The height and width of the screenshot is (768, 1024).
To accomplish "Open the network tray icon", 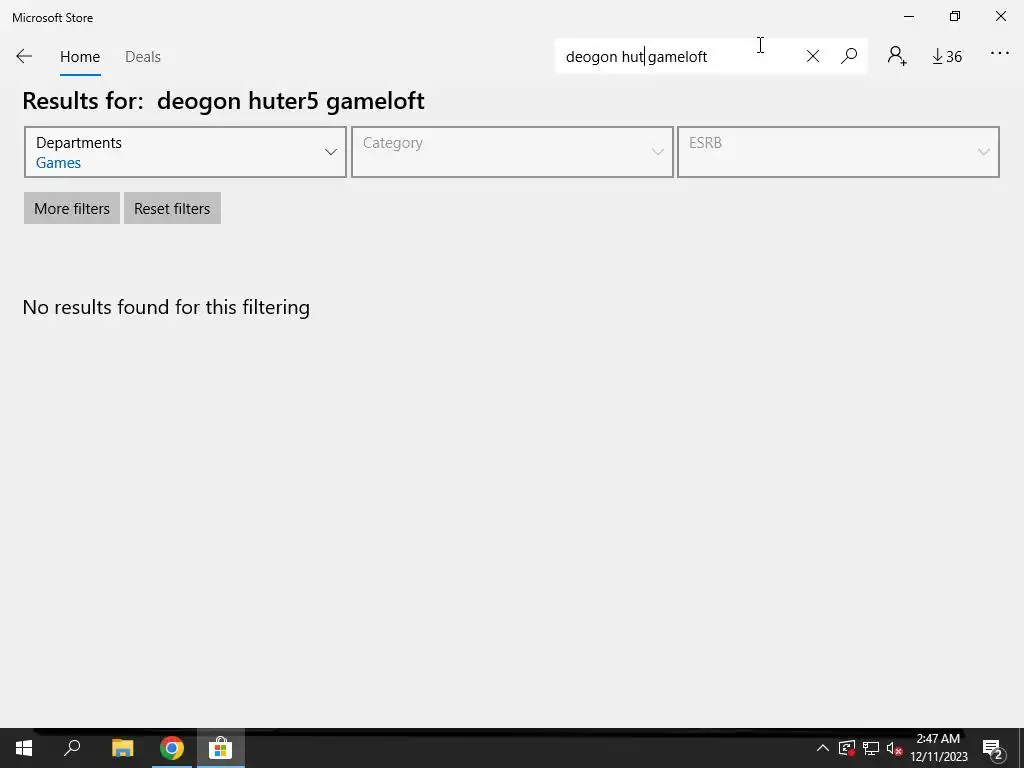I will point(871,748).
